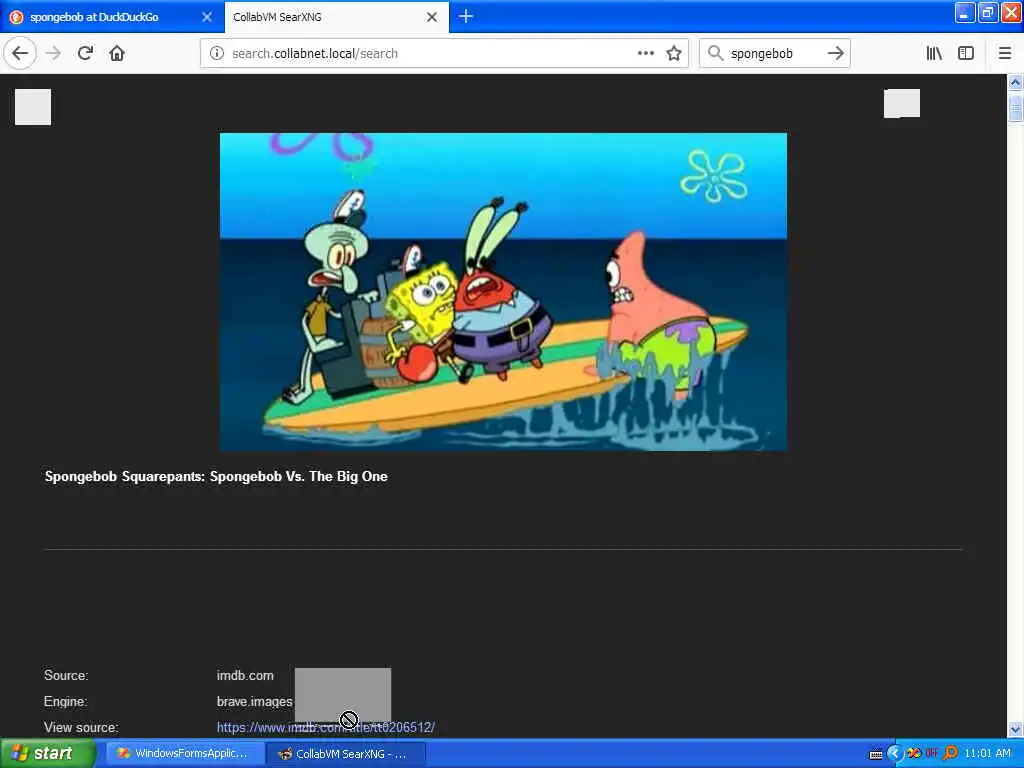
Task: Focus the spongebob search box
Action: pos(774,53)
